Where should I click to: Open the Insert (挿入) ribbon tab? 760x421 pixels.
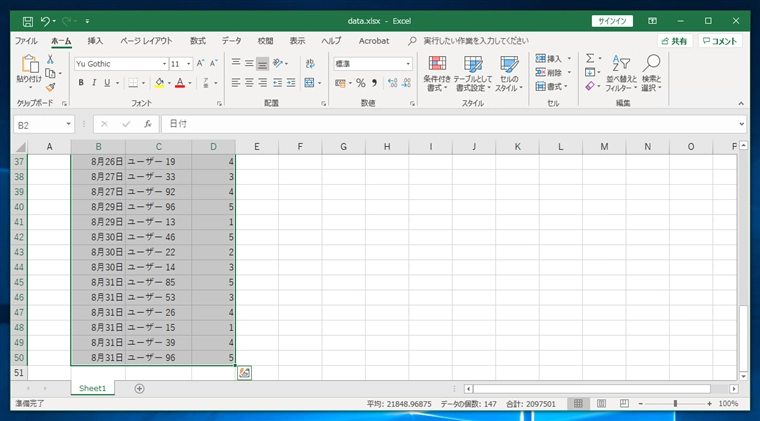tap(95, 41)
